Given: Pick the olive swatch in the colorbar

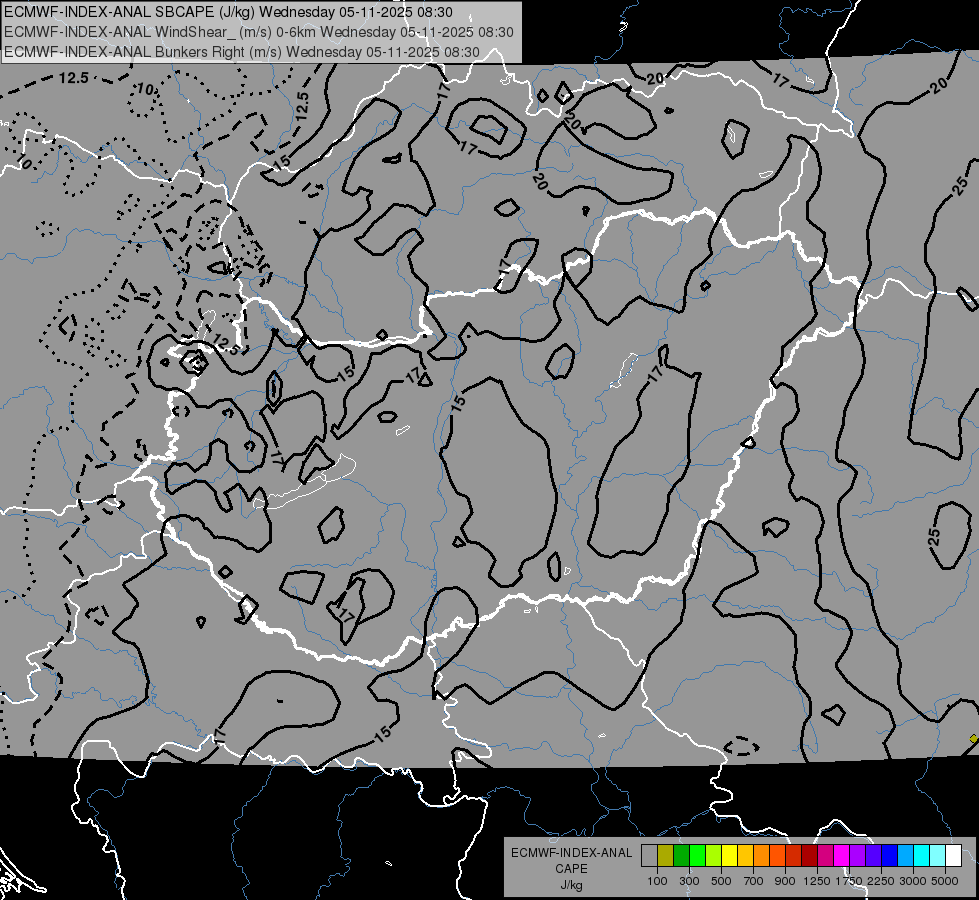Looking at the screenshot, I should [665, 855].
